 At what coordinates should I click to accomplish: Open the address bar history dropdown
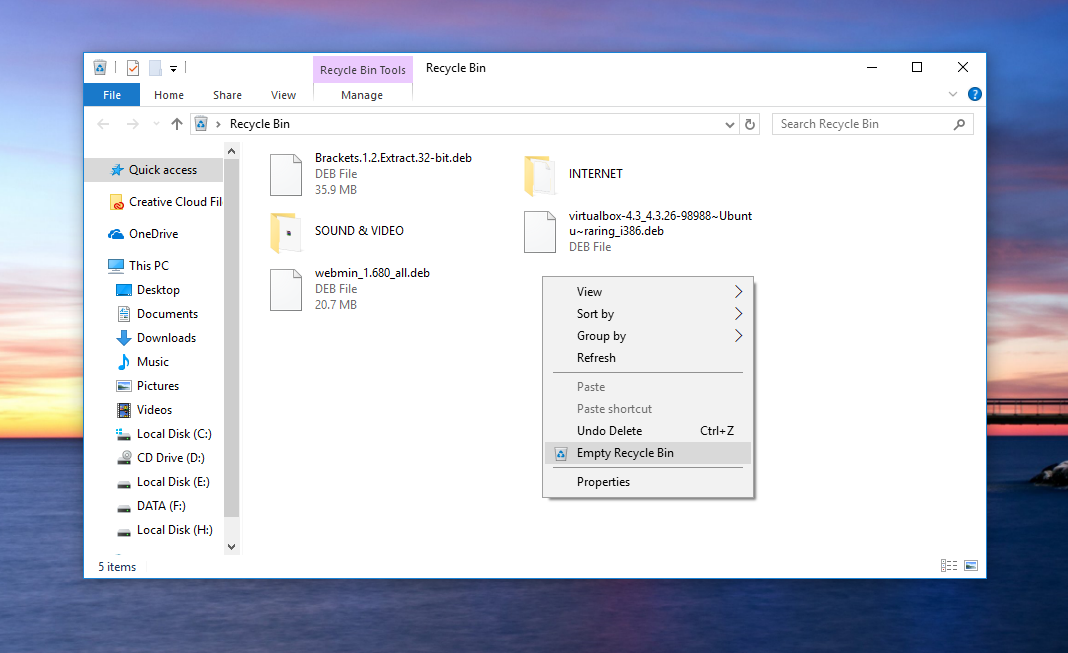(x=729, y=124)
